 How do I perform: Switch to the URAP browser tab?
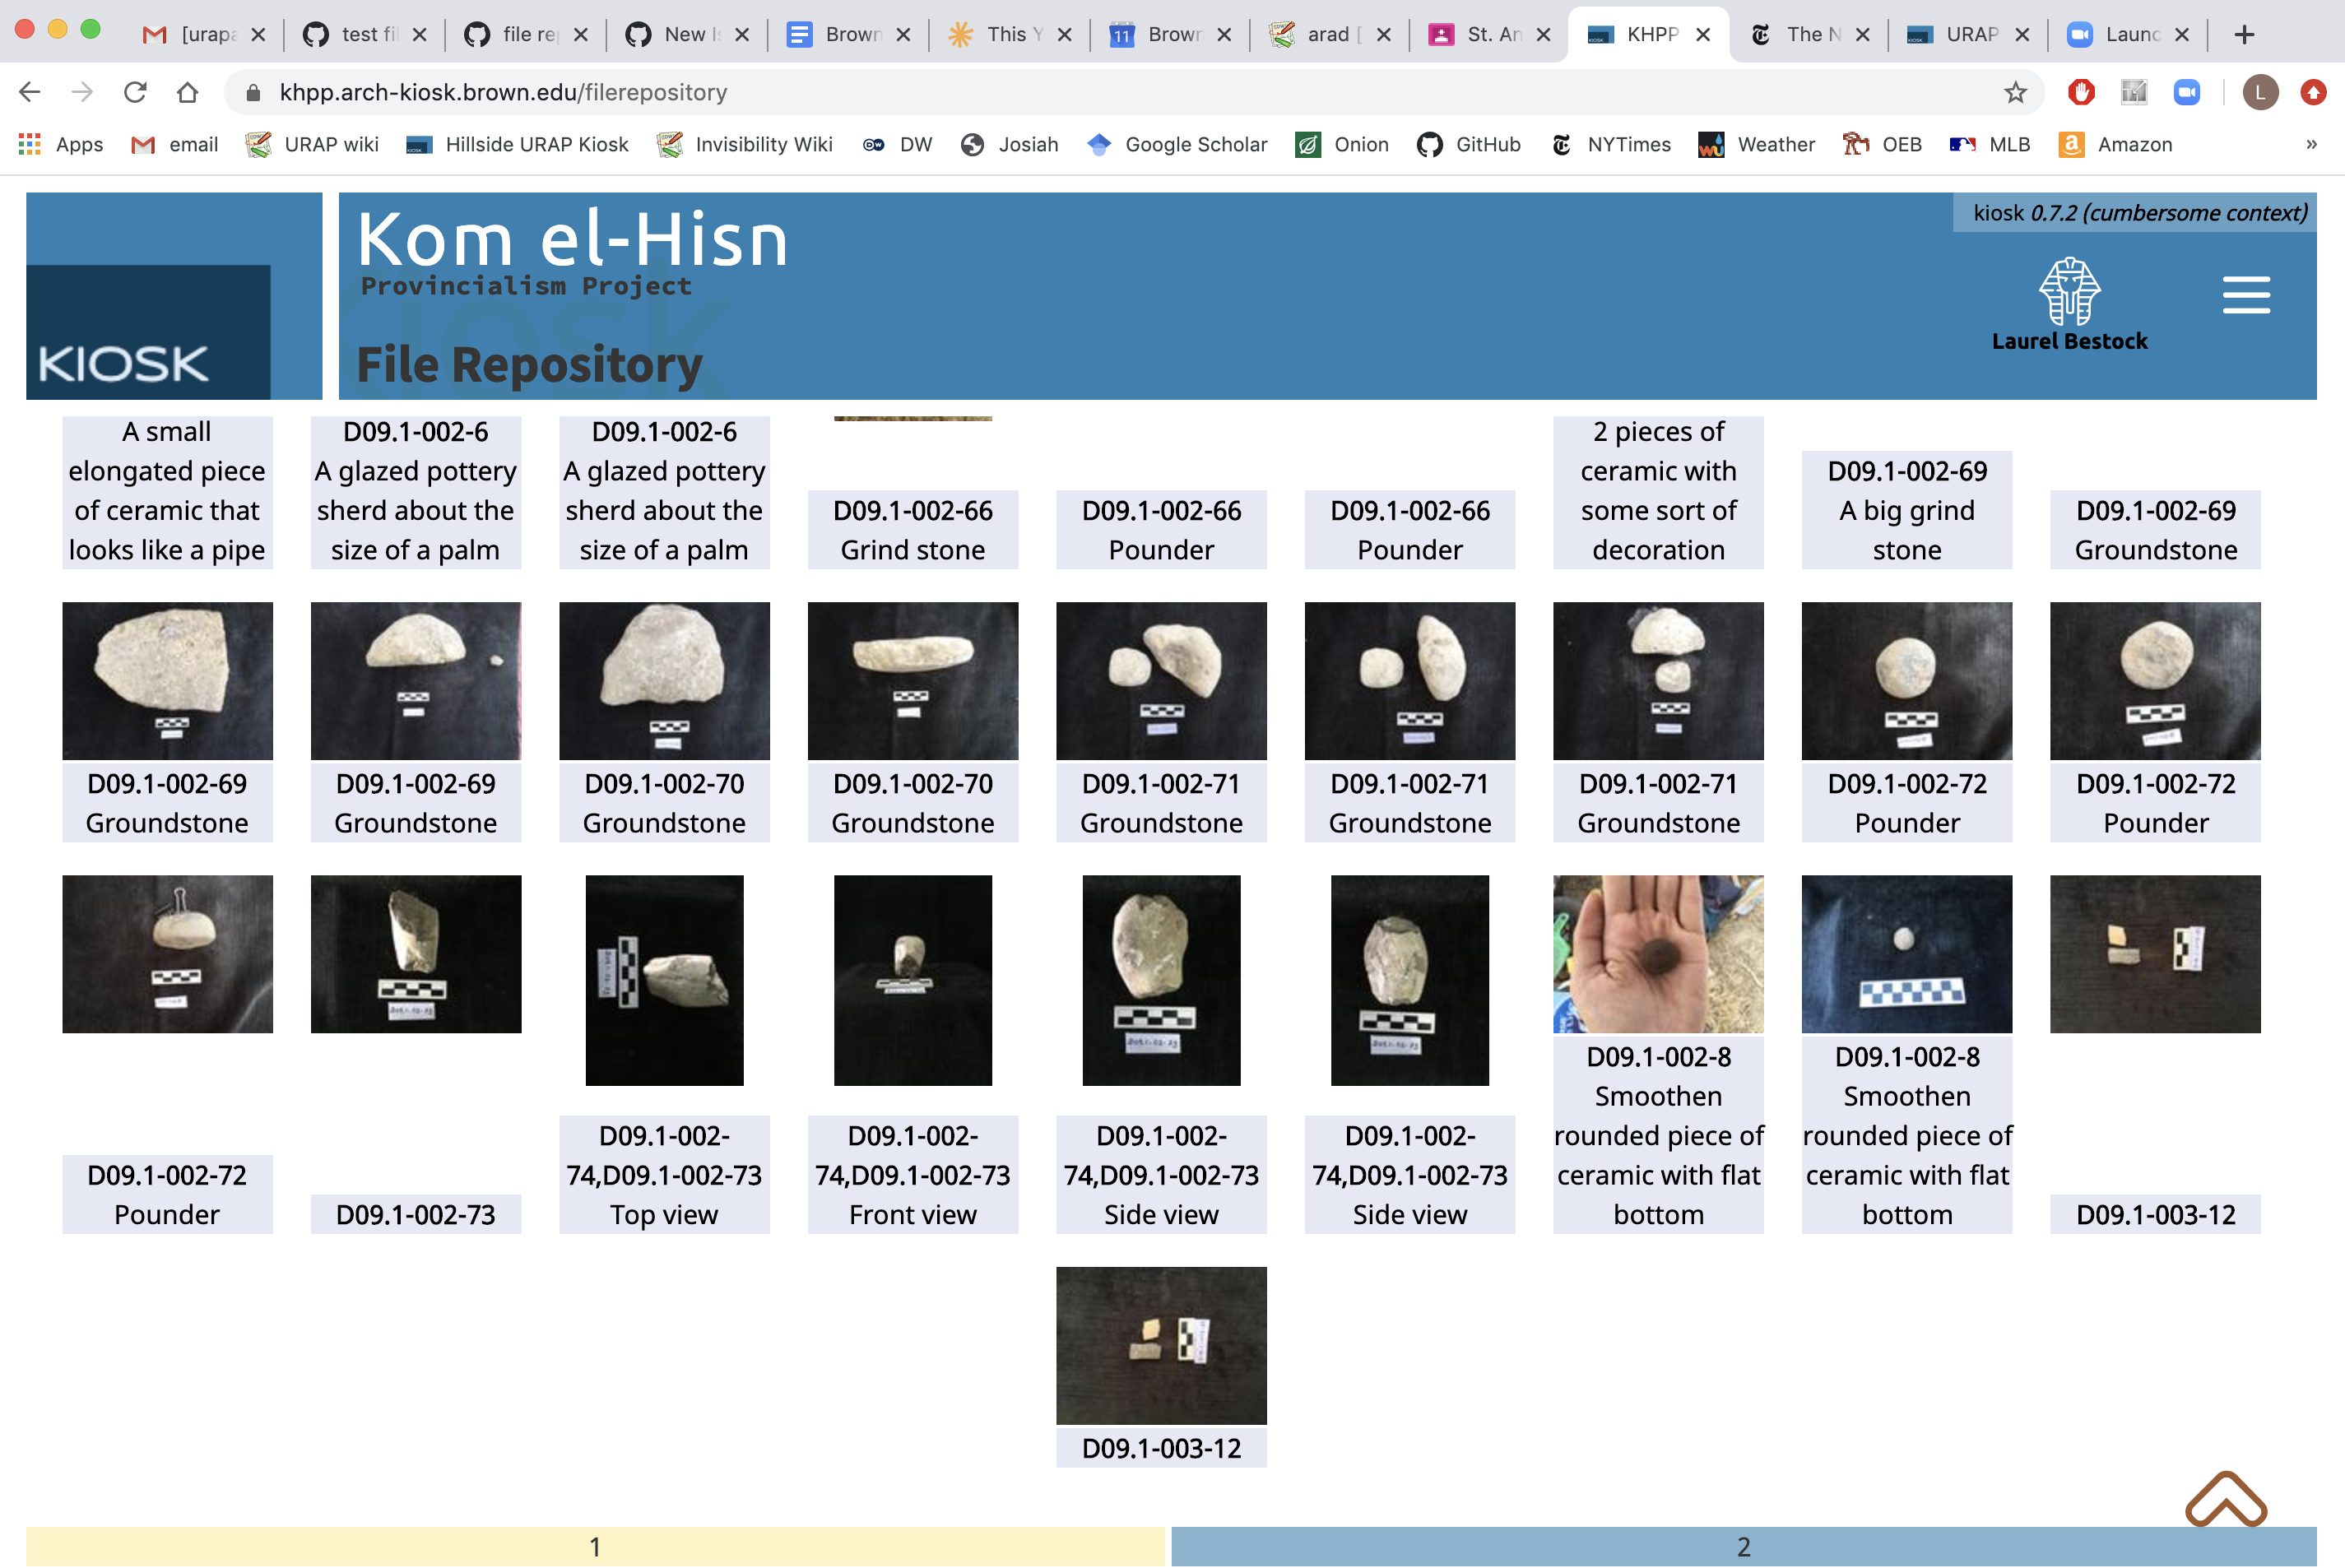pyautogui.click(x=1966, y=34)
